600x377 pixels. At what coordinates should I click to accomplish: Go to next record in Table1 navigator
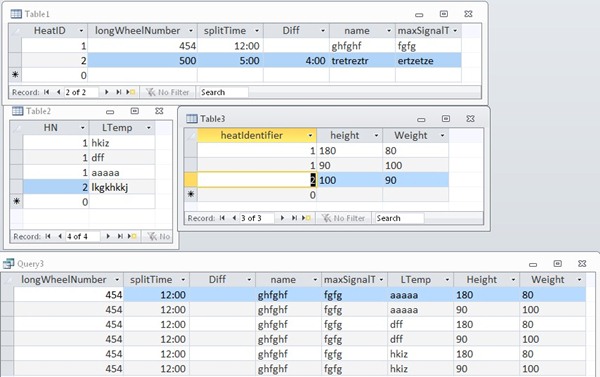[x=106, y=92]
